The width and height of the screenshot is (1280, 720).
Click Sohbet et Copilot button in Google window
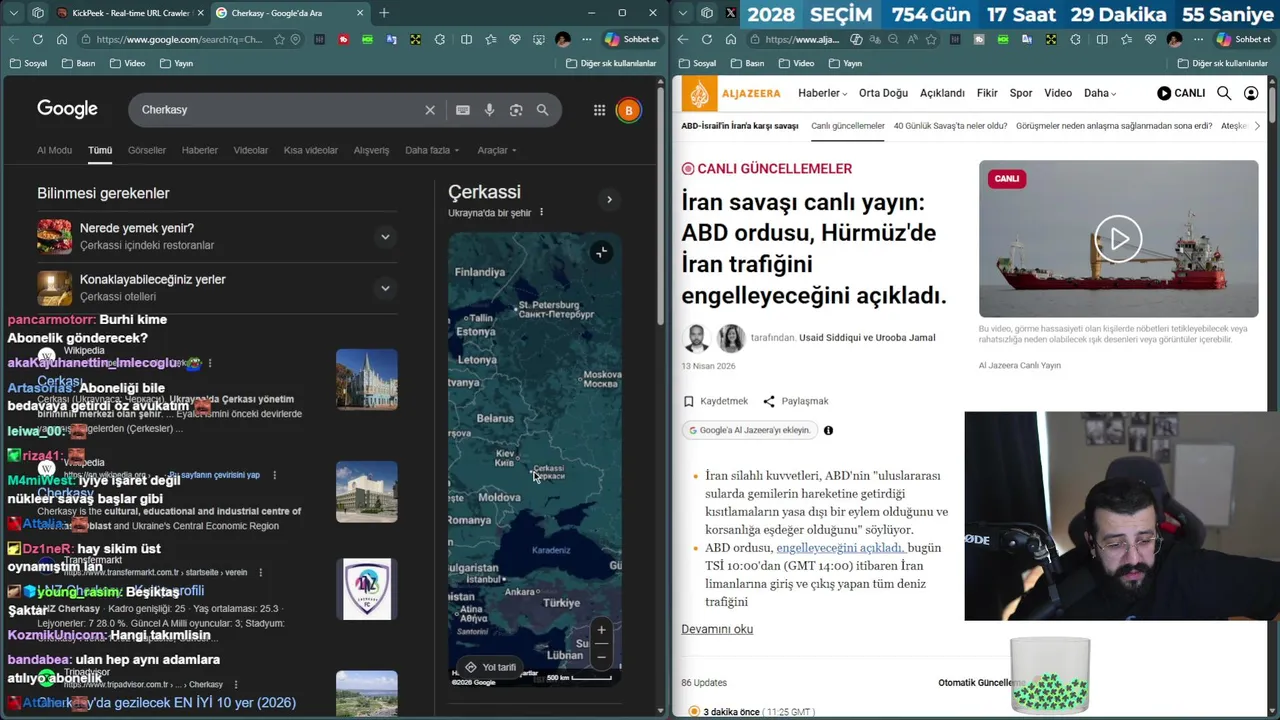[633, 39]
